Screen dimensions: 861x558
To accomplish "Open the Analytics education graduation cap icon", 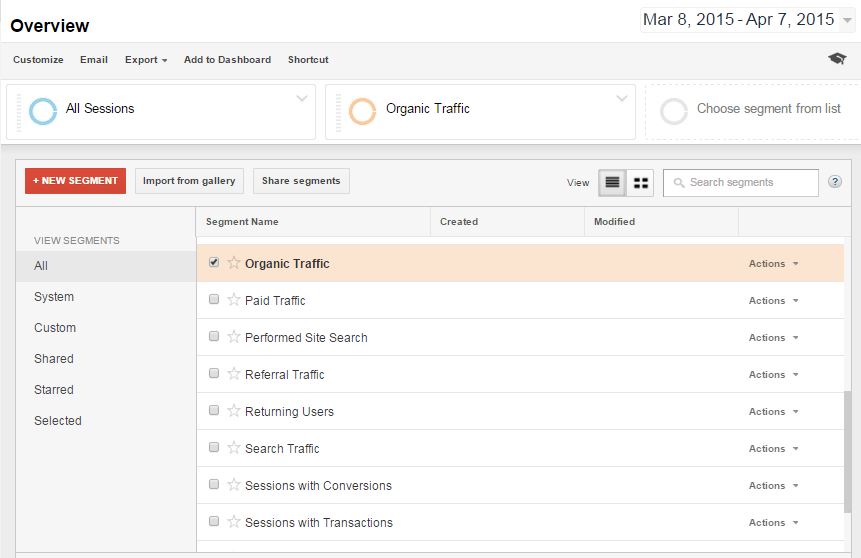I will pos(837,59).
